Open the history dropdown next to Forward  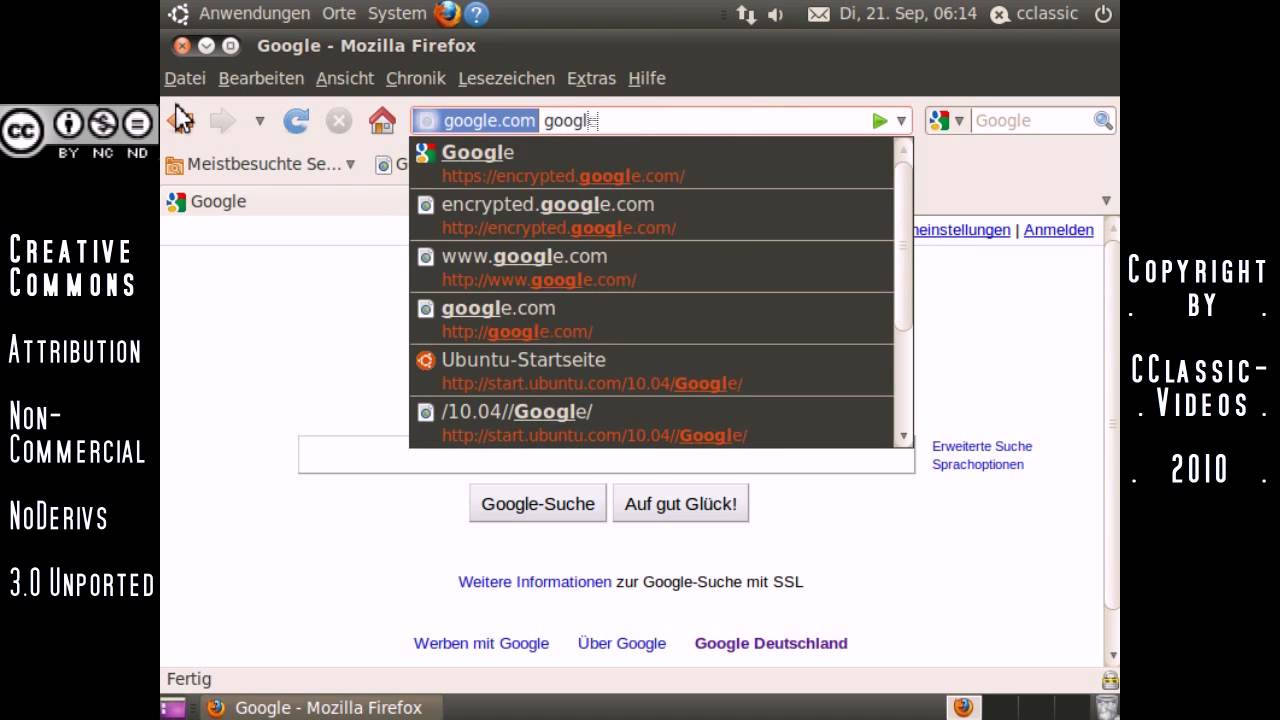pyautogui.click(x=259, y=121)
